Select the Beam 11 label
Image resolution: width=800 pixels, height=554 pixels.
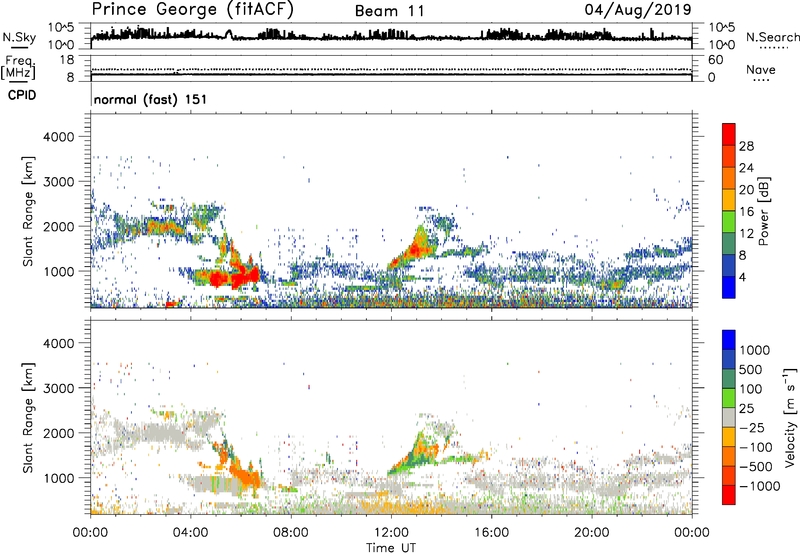(390, 11)
